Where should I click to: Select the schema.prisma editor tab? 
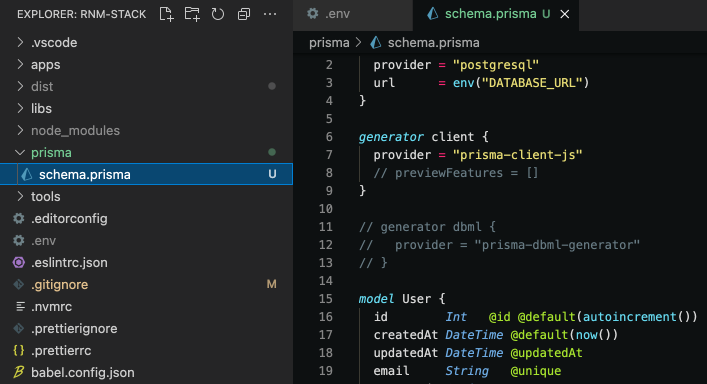pyautogui.click(x=496, y=15)
